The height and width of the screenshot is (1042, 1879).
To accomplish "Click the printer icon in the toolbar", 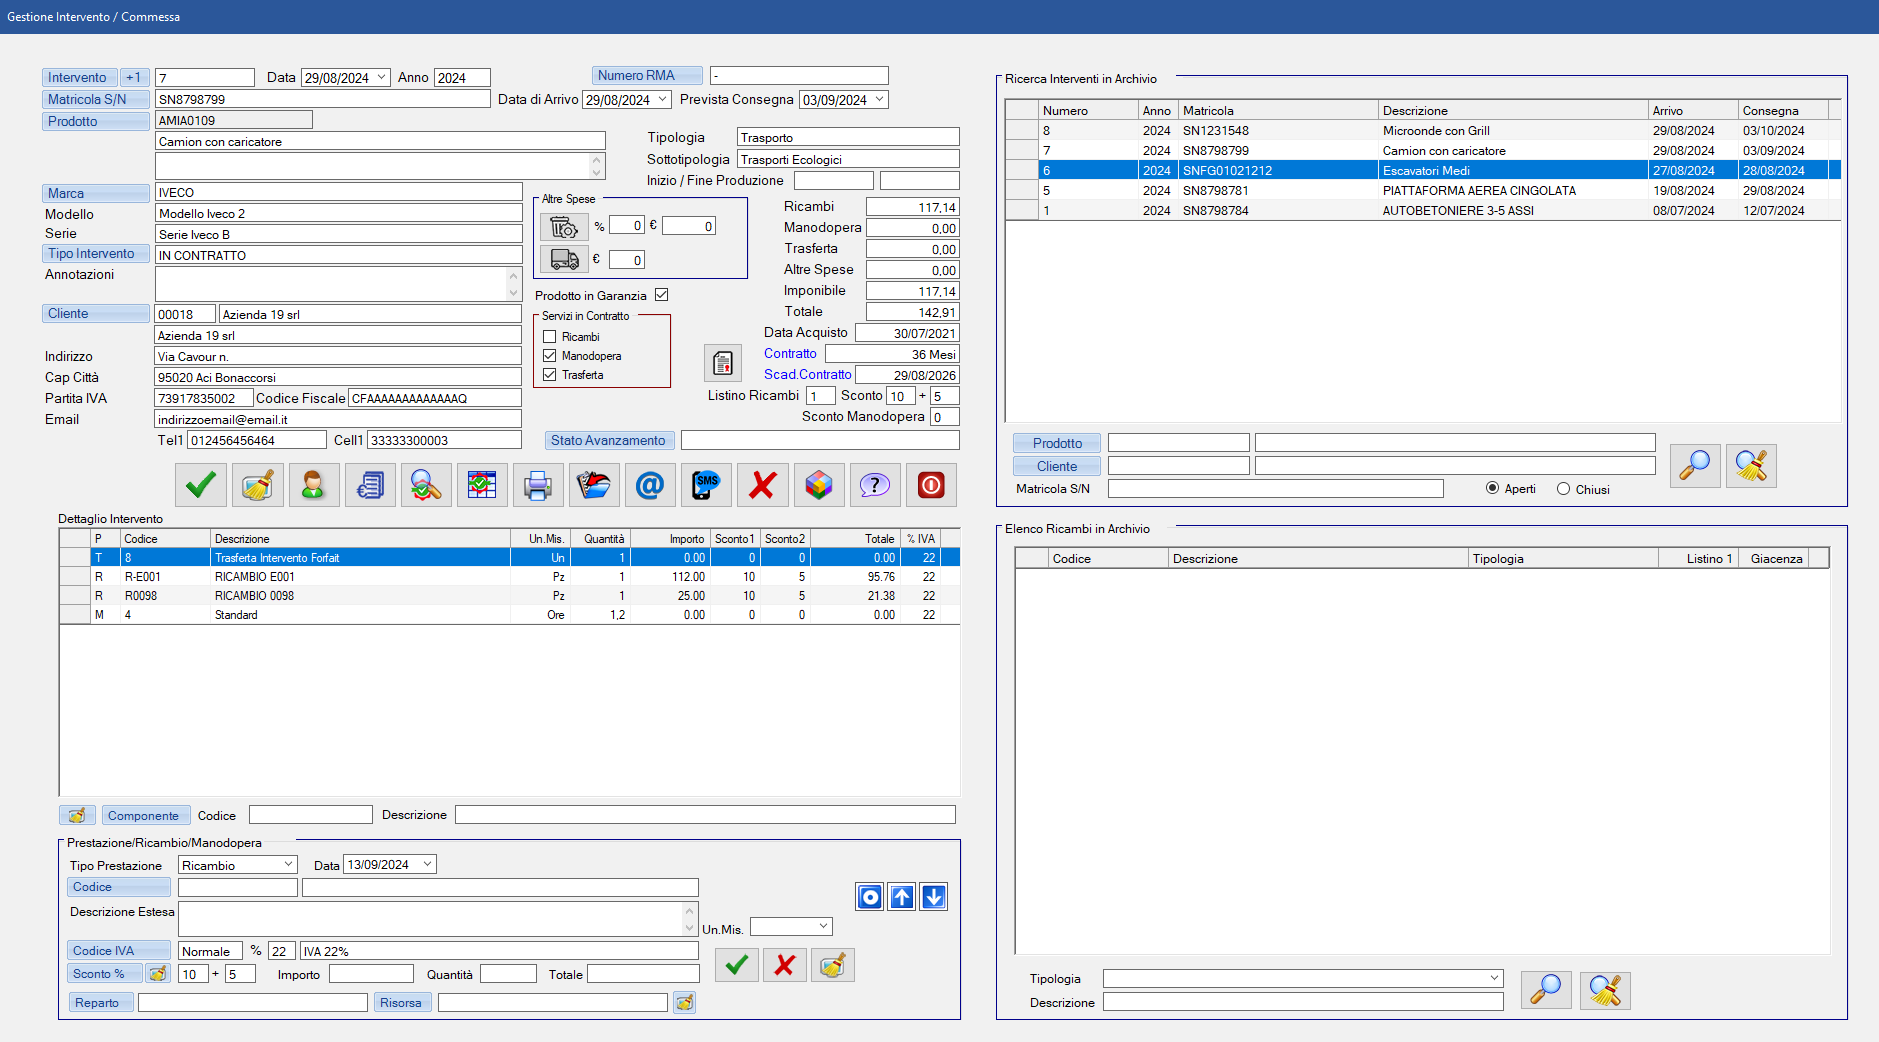I will tap(537, 485).
